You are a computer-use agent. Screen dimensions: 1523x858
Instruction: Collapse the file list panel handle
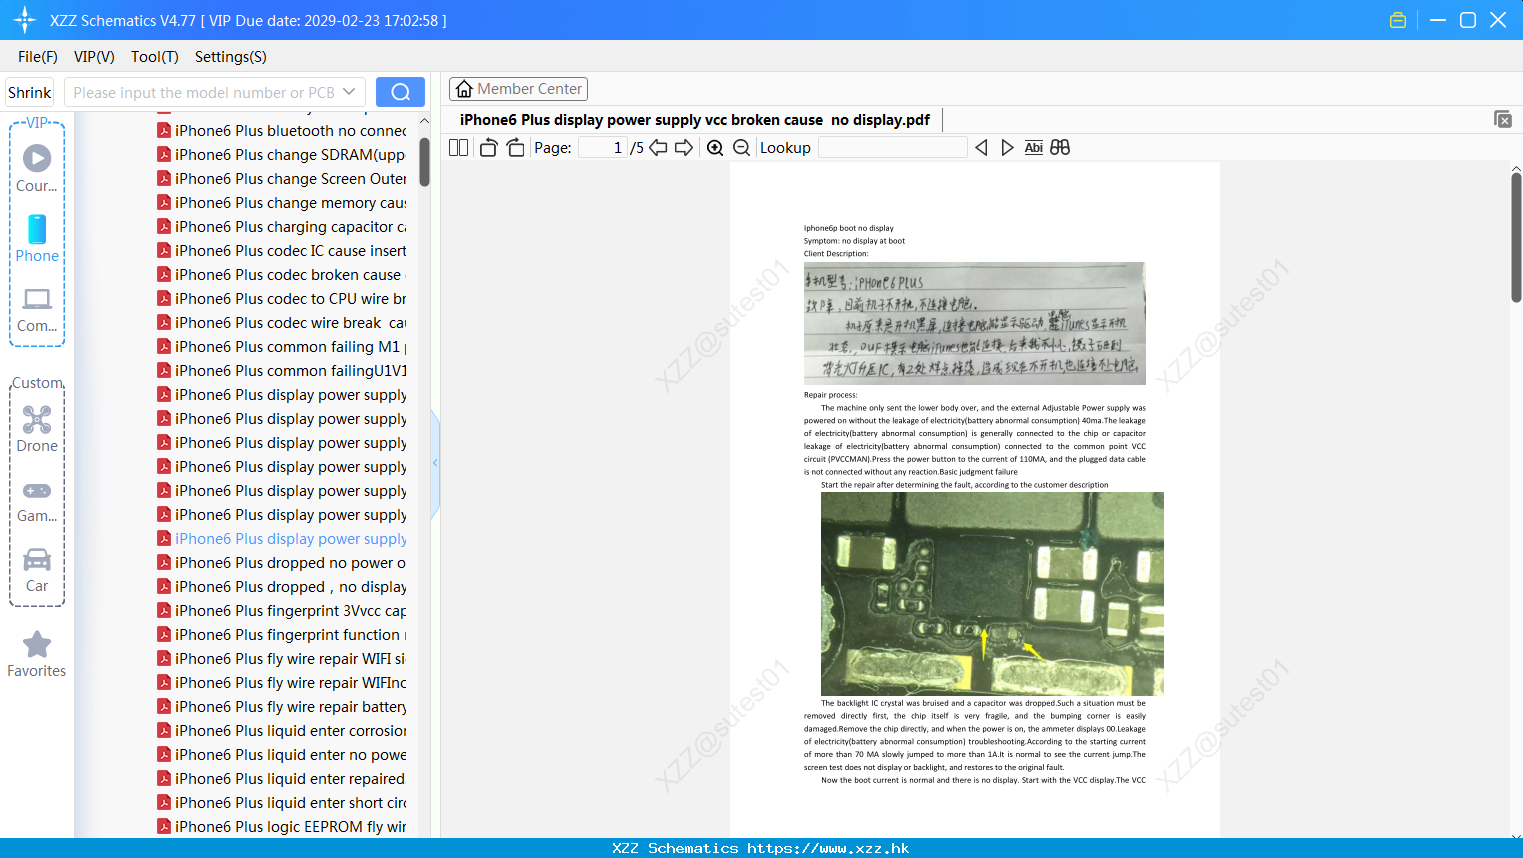(435, 463)
